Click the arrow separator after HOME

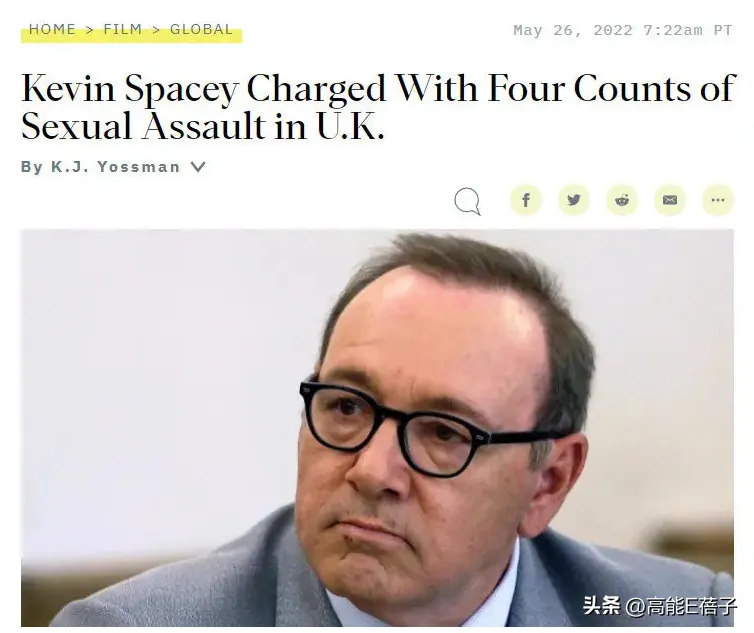click(x=89, y=30)
